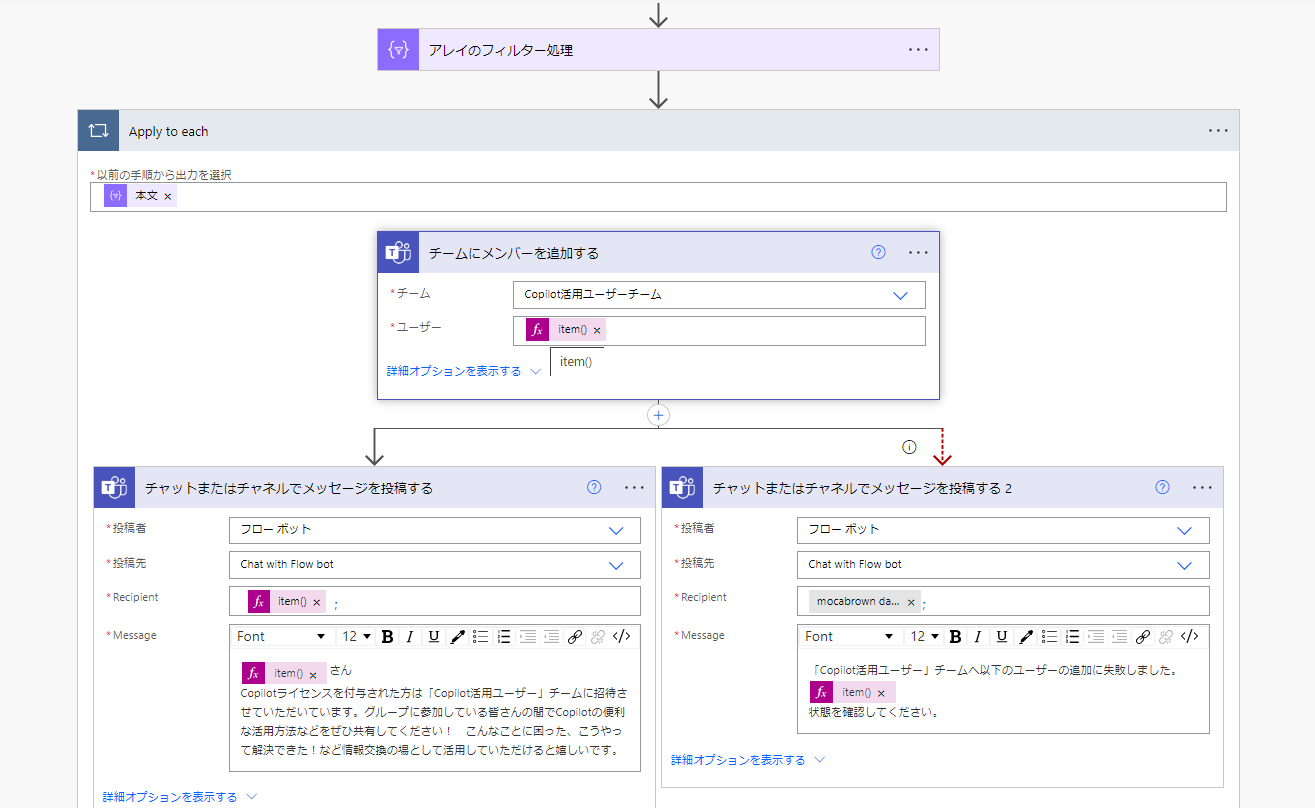Remove item() token in left message body
This screenshot has width=1315, height=808.
pyautogui.click(x=313, y=674)
